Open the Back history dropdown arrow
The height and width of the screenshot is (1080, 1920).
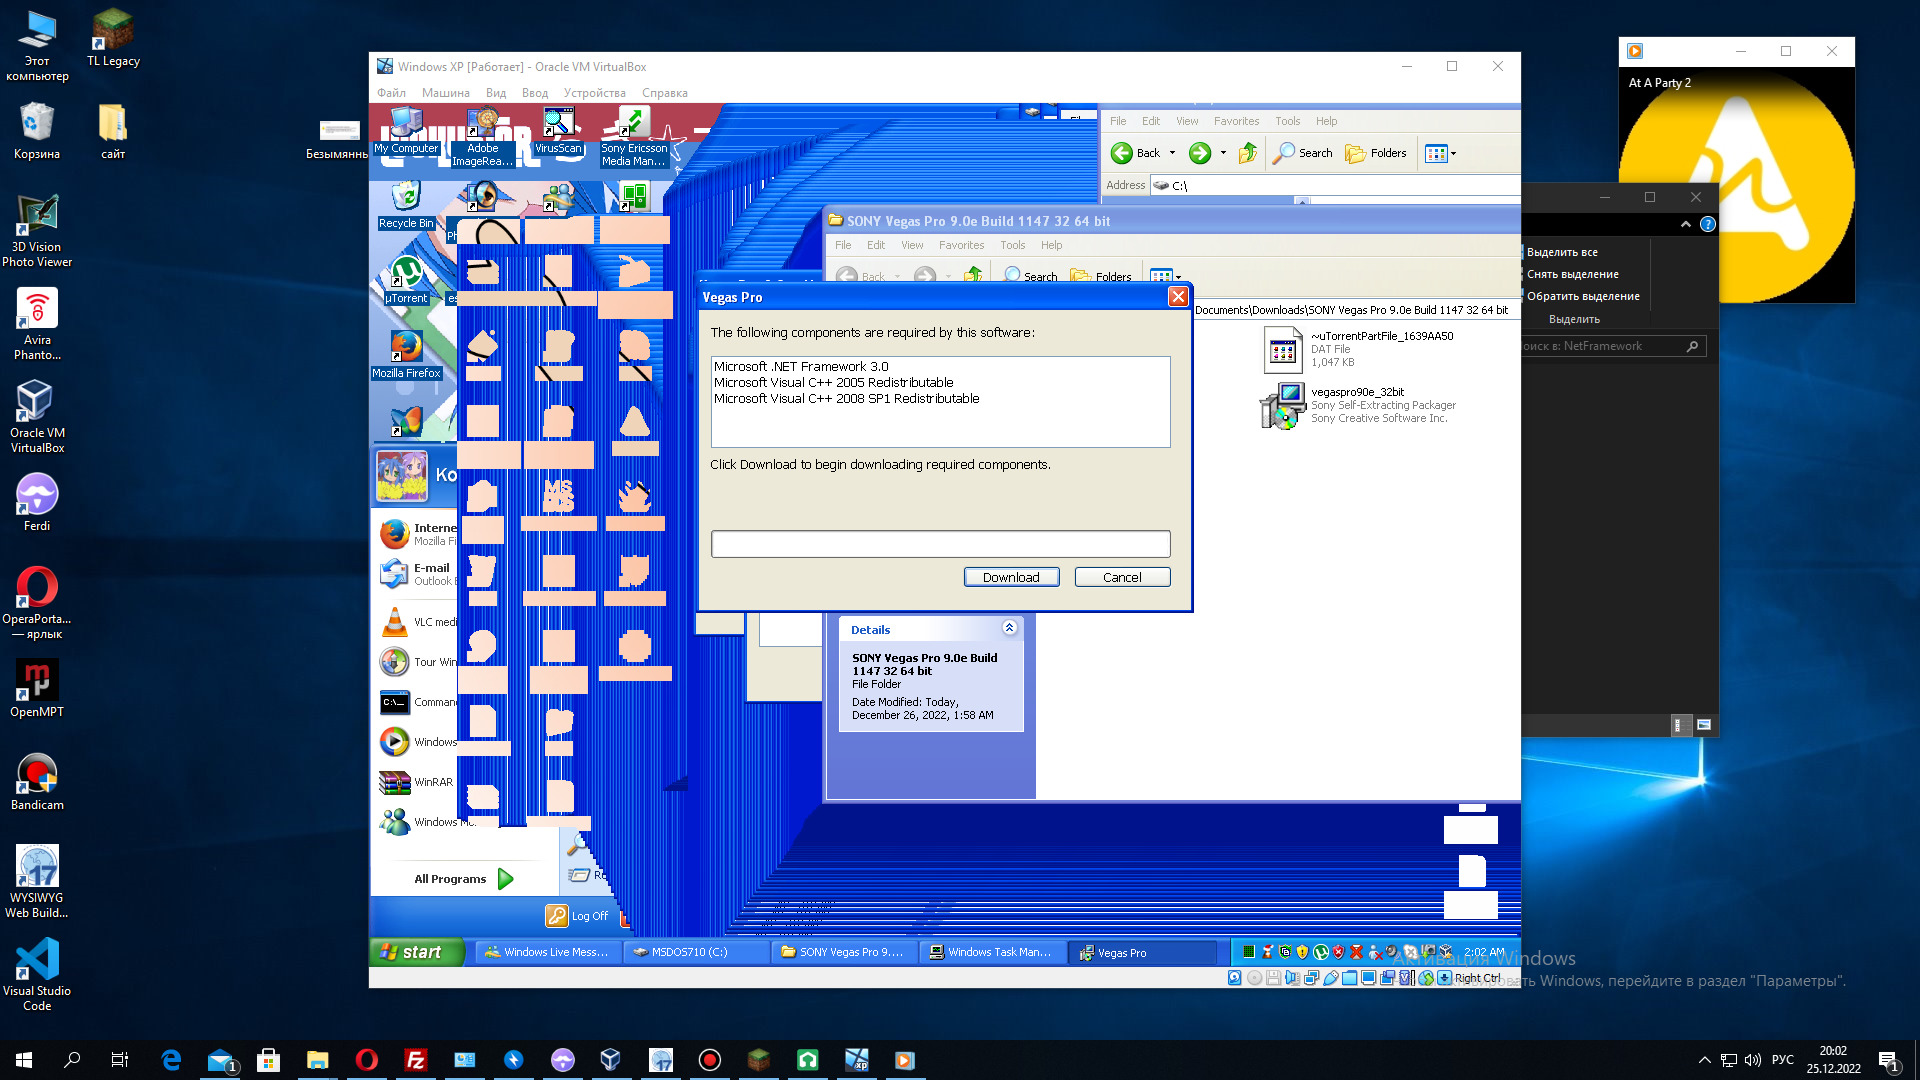click(x=1172, y=153)
